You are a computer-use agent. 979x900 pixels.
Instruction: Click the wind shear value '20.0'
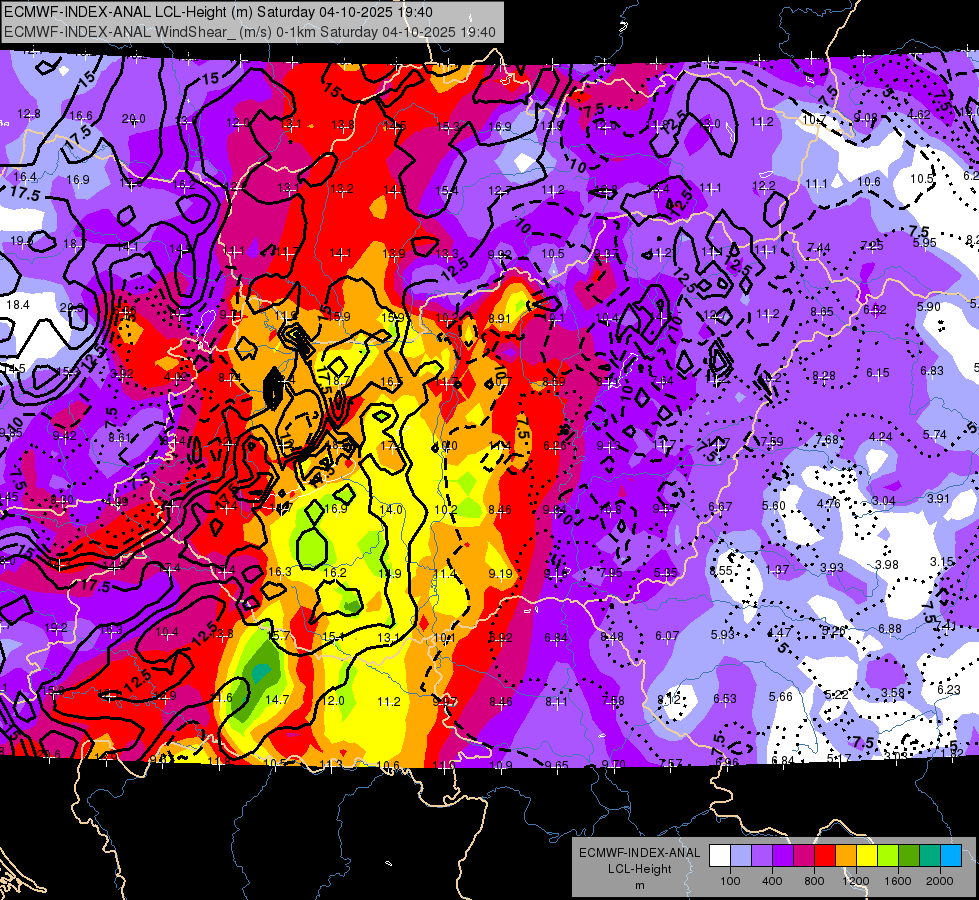(133, 119)
